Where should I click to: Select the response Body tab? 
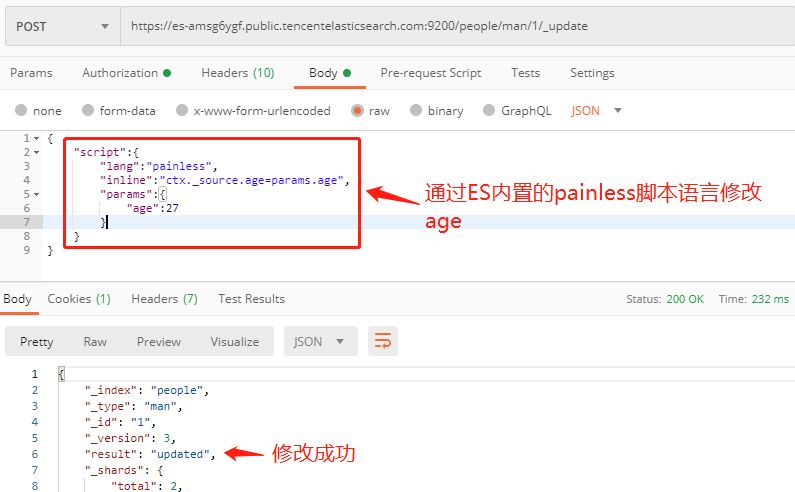click(x=17, y=299)
